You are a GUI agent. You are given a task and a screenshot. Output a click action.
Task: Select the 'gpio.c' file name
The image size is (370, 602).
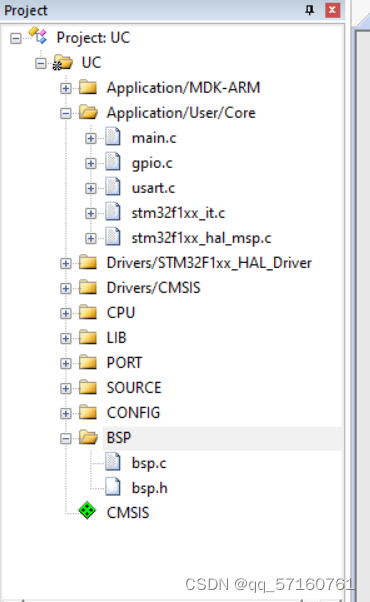tap(152, 164)
